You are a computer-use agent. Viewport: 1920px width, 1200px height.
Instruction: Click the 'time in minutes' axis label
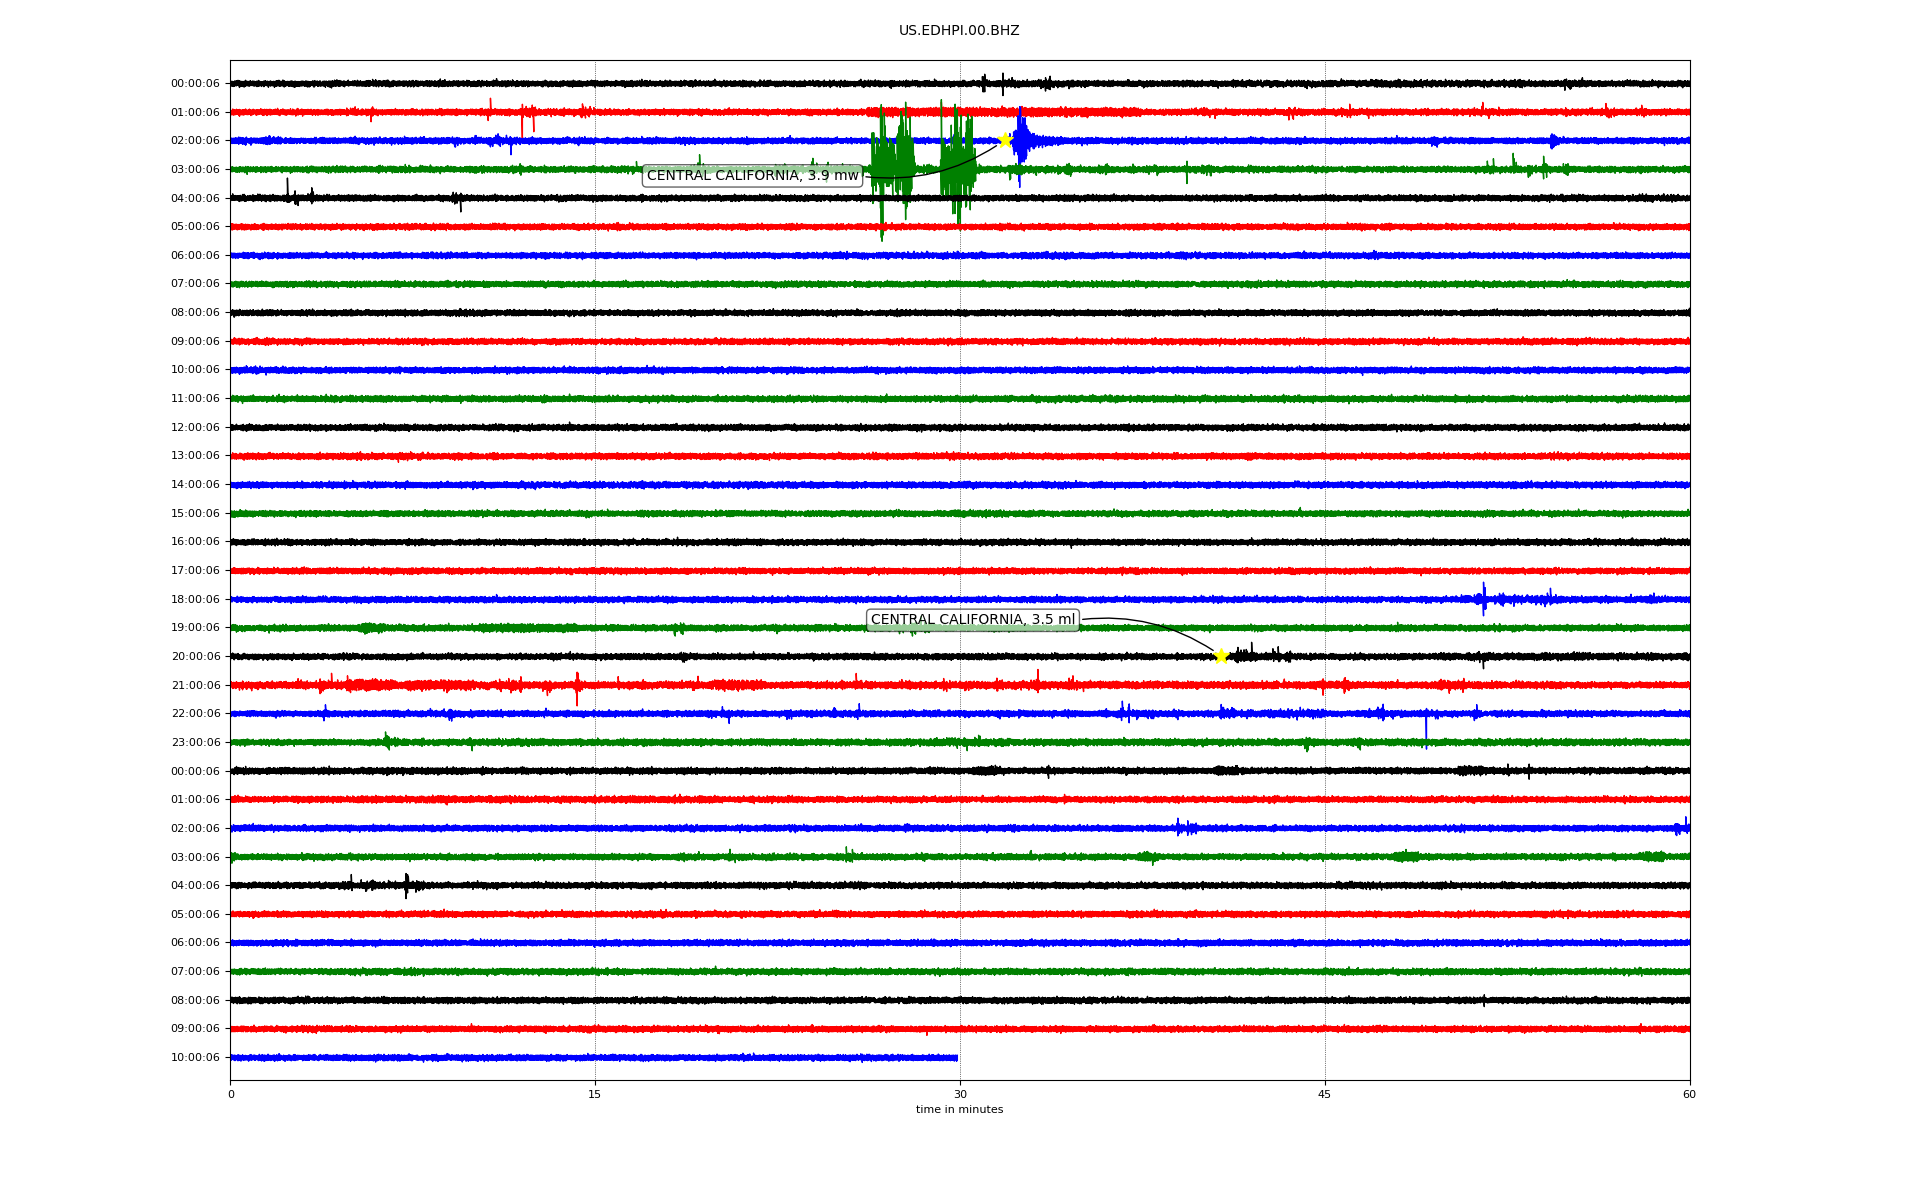click(x=959, y=1110)
